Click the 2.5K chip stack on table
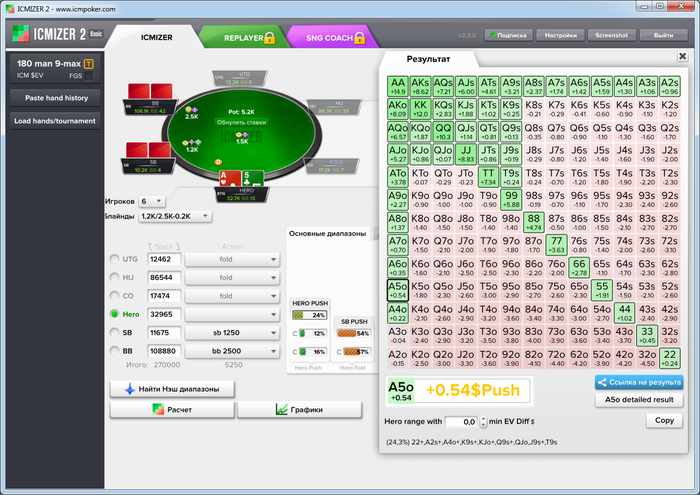 tap(192, 112)
